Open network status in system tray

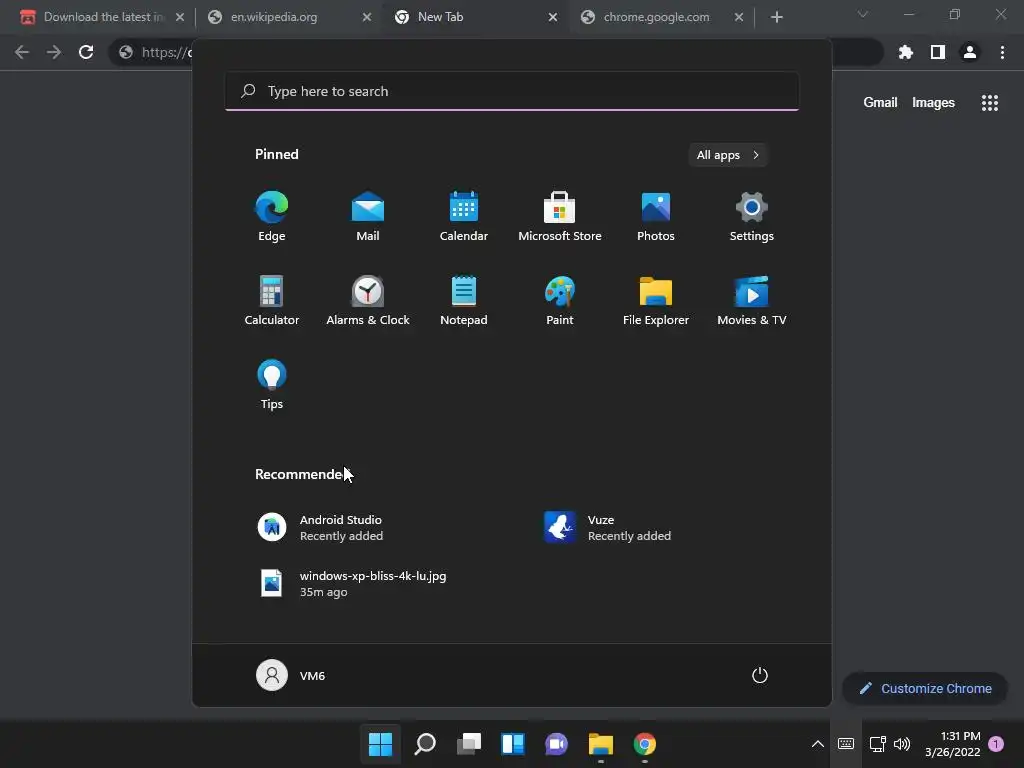pyautogui.click(x=877, y=743)
